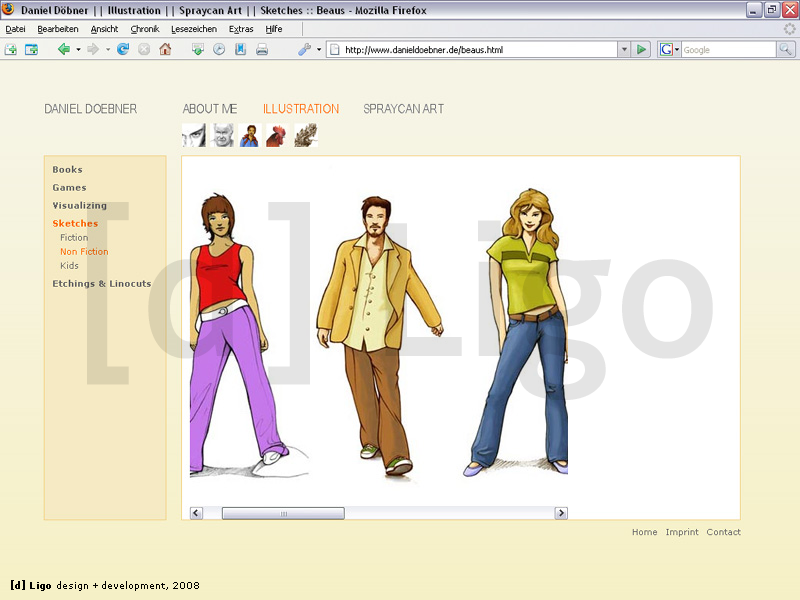
Task: Follow the Home footer link
Action: coord(644,532)
